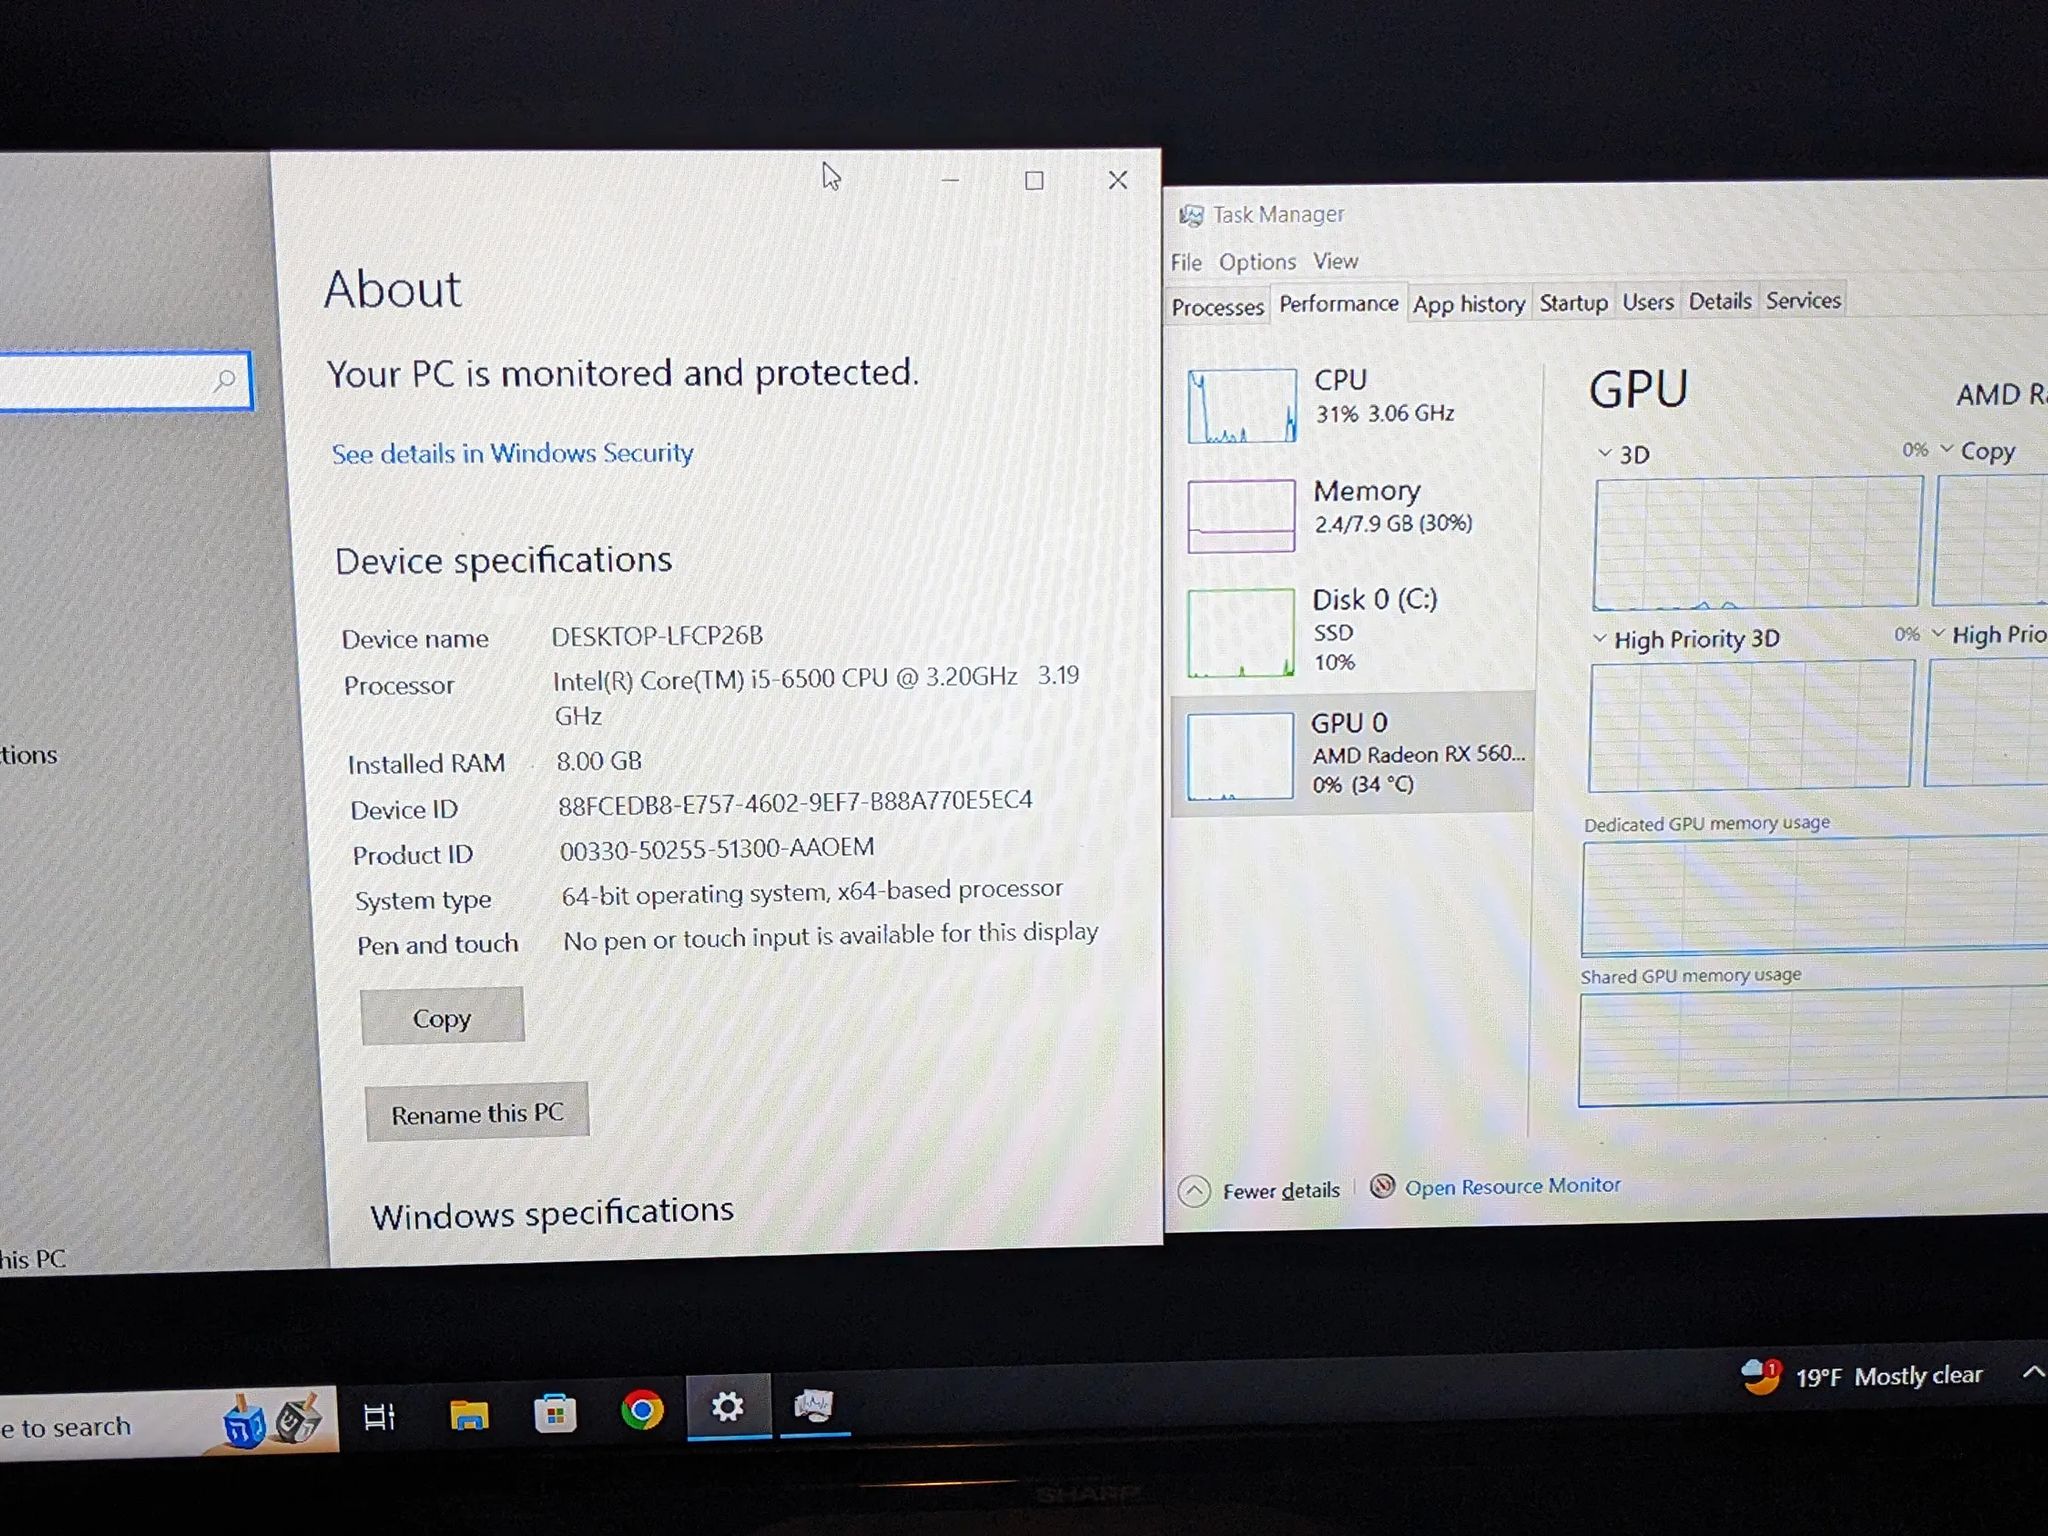Image resolution: width=2048 pixels, height=1536 pixels.
Task: Click the Fewer details arrow icon
Action: (x=1194, y=1191)
